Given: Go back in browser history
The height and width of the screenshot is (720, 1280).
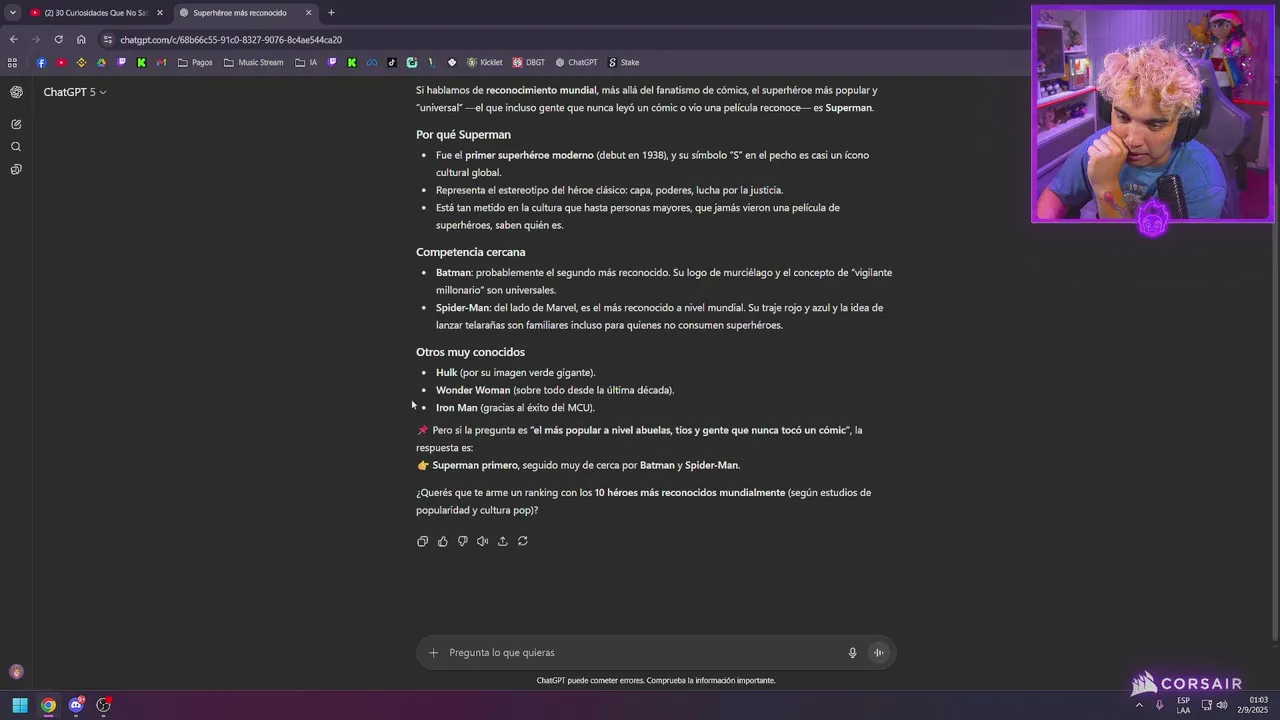Looking at the screenshot, I should tap(13, 40).
